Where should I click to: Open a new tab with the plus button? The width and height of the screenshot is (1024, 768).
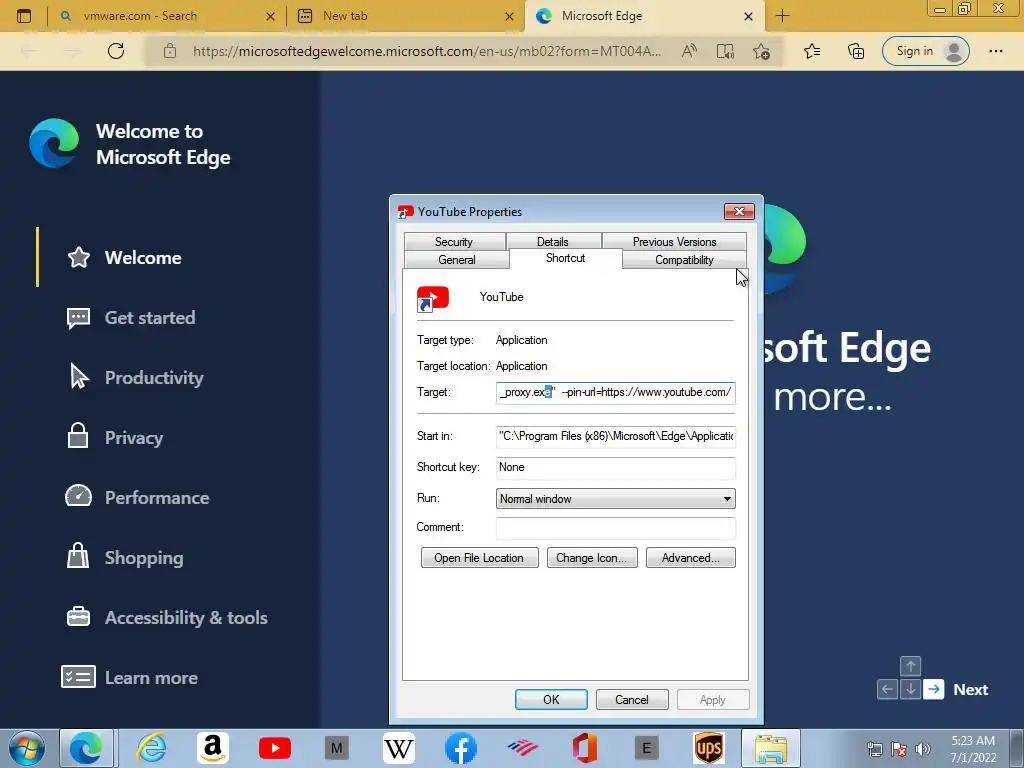point(782,16)
